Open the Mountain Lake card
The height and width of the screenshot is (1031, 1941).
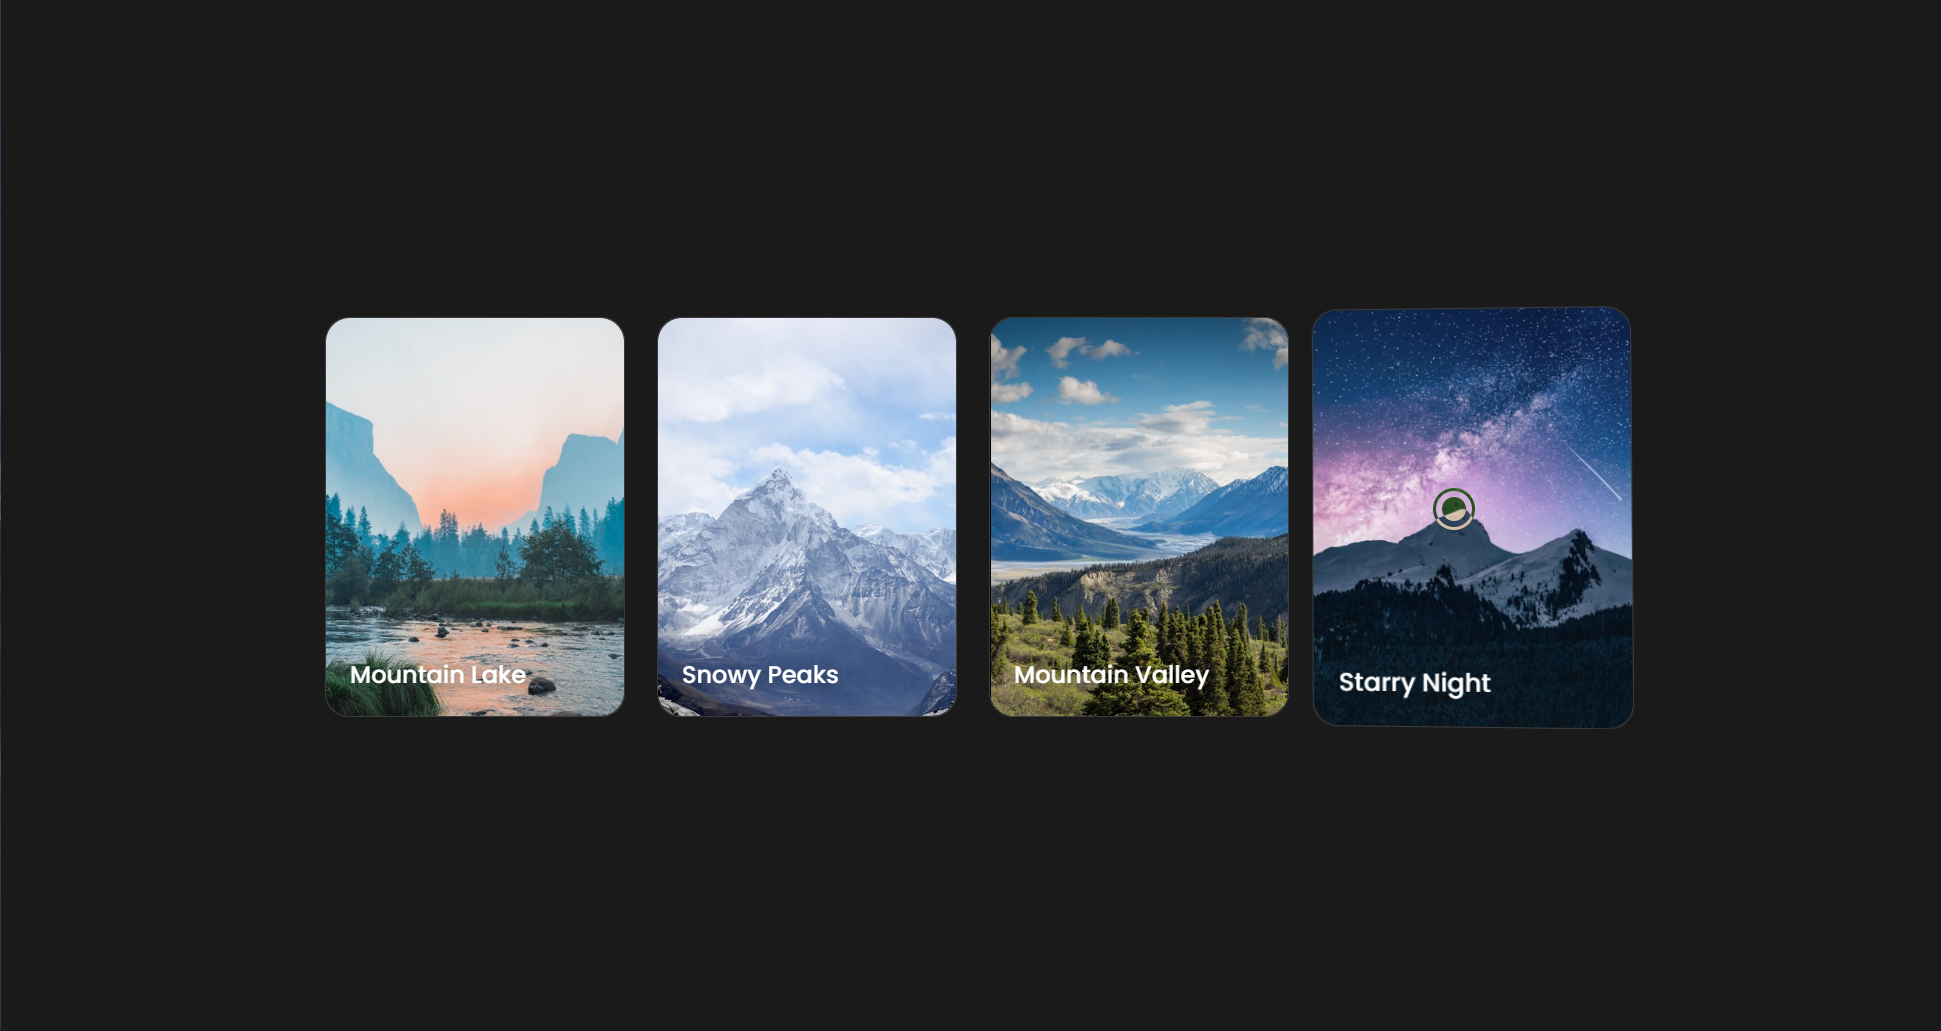(x=475, y=517)
